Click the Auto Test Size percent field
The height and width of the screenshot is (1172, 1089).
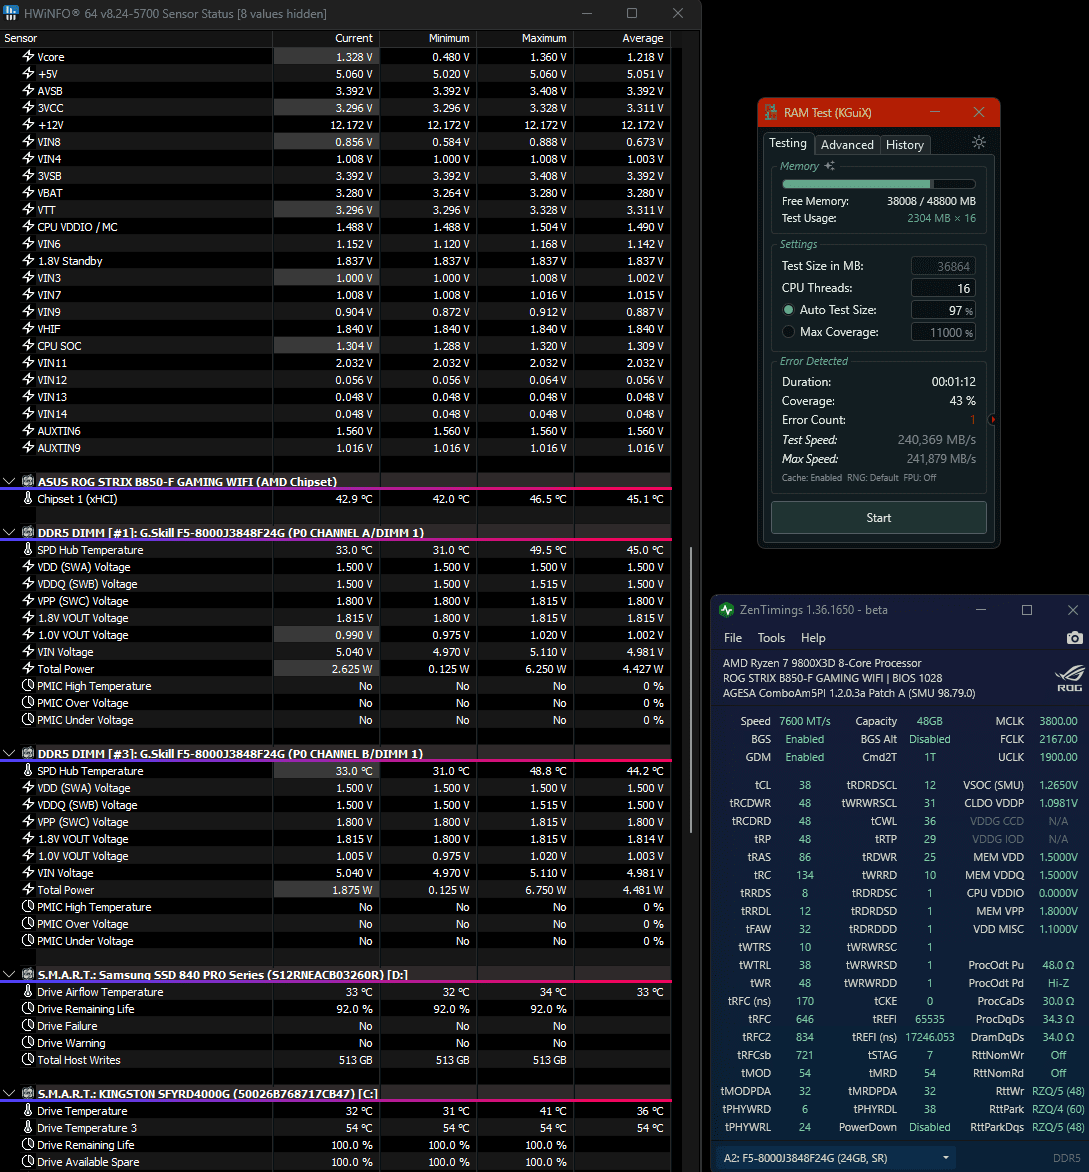[x=943, y=310]
